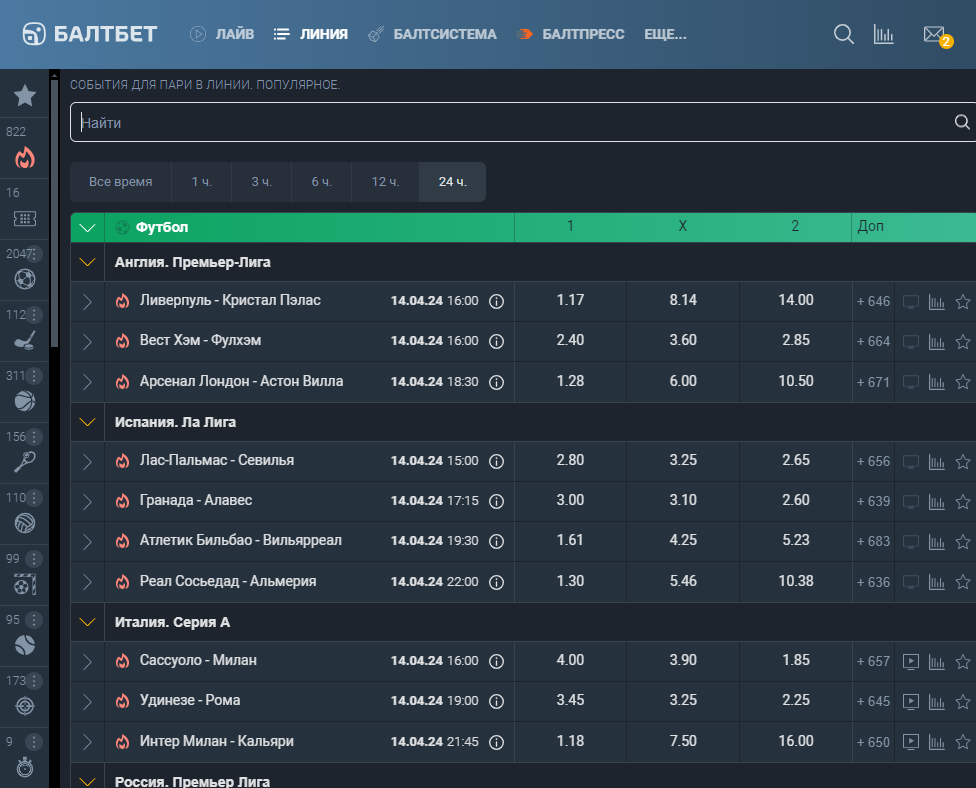The image size is (976, 788).
Task: Open statistics chart icon in header
Action: (883, 34)
